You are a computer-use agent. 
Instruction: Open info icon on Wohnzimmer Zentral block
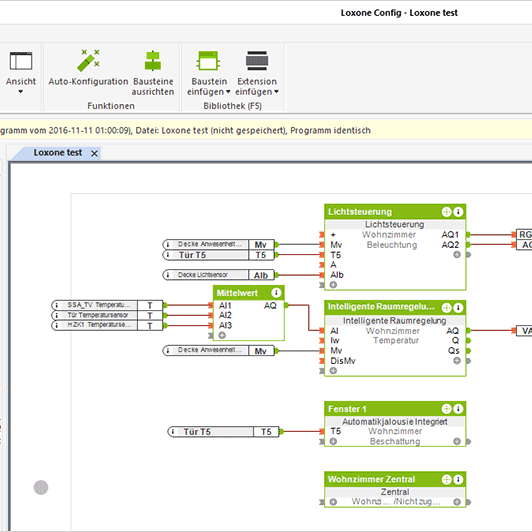click(458, 479)
